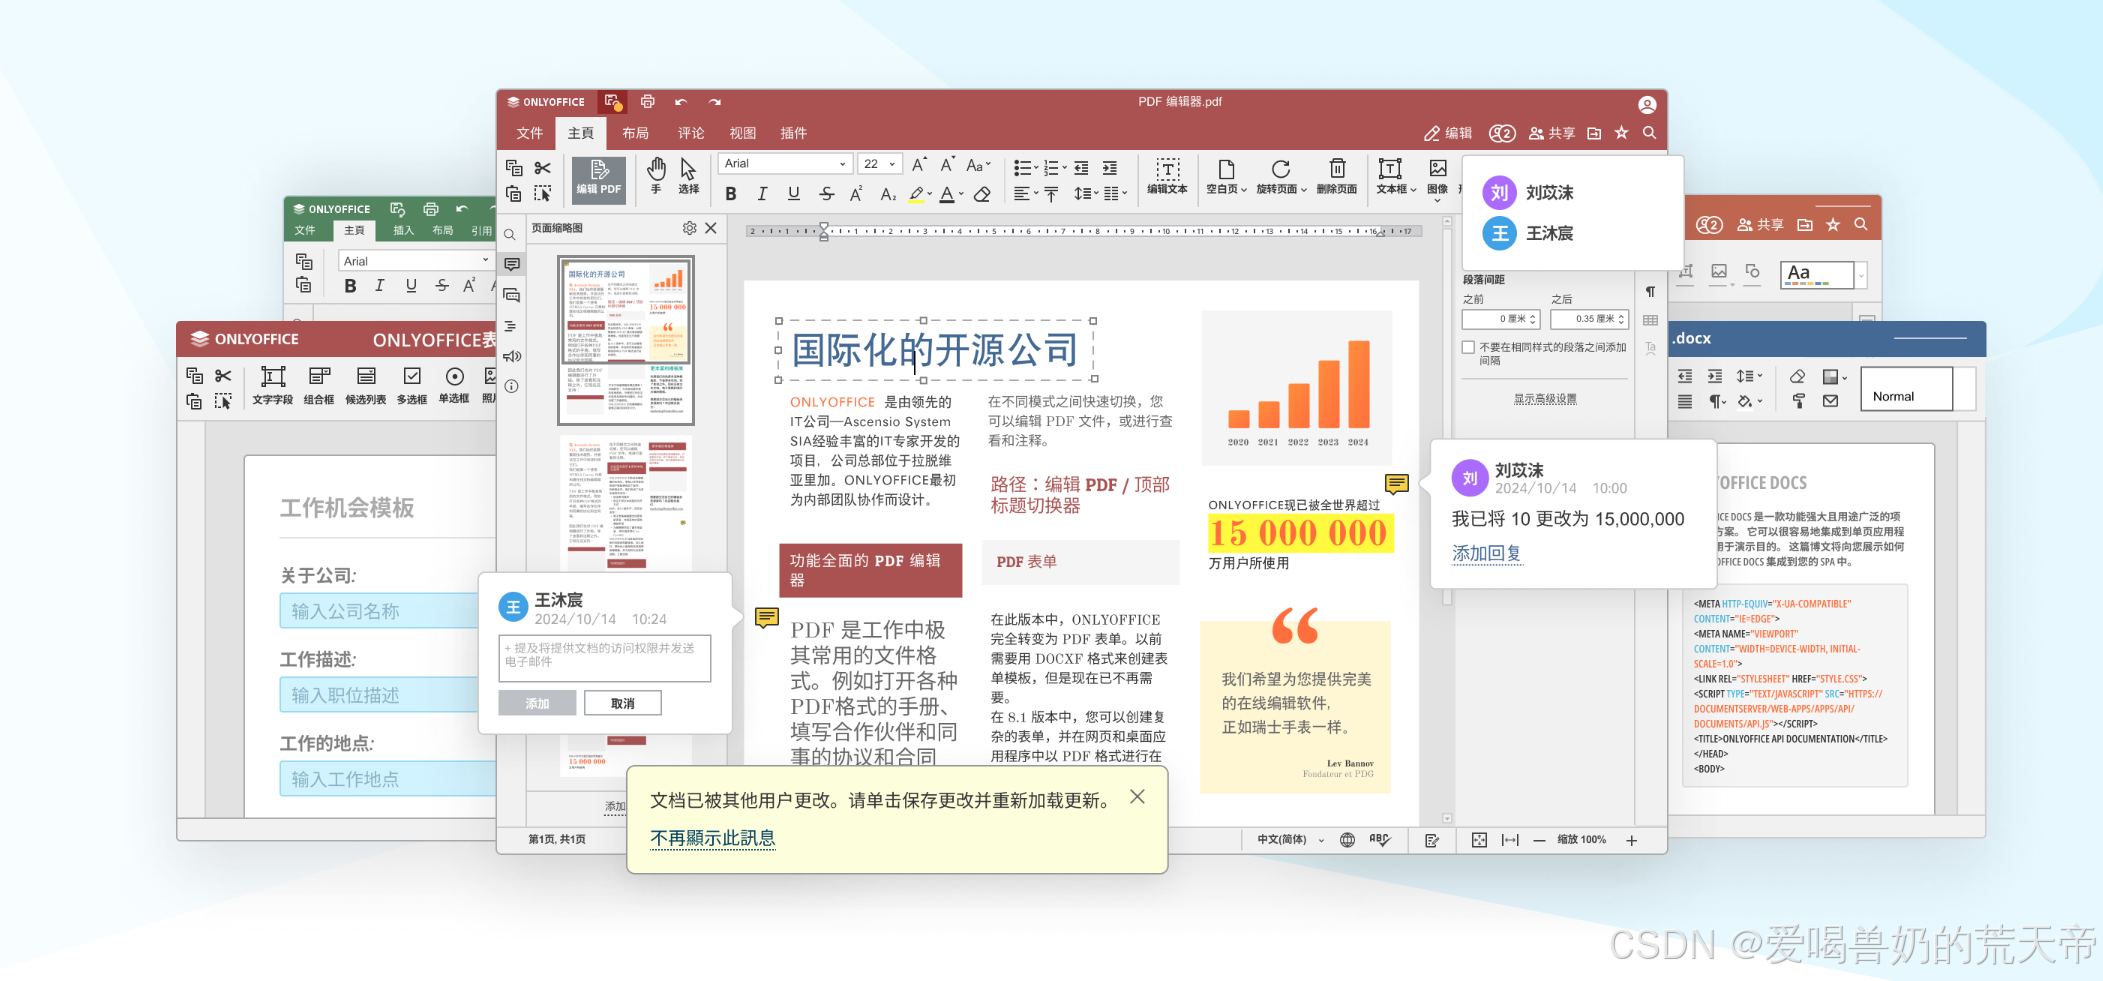The image size is (2103, 981).
Task: Open the bullet list dropdown
Action: click(1025, 168)
